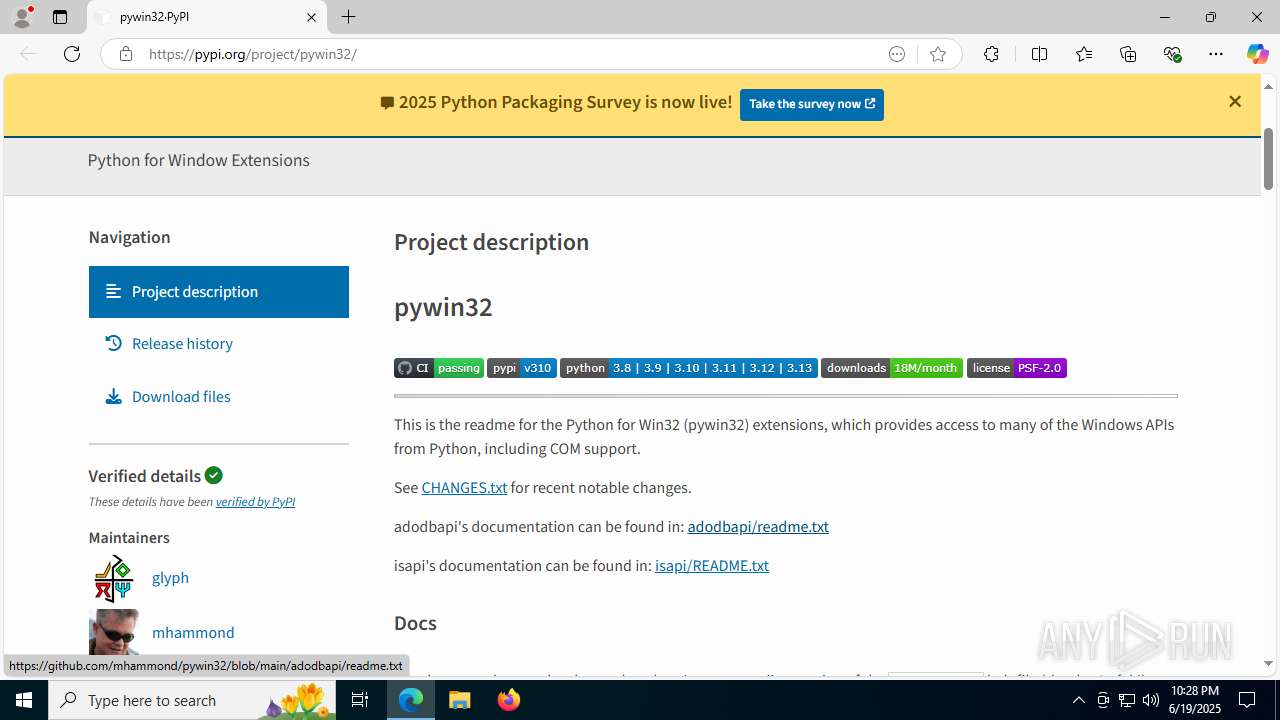Image resolution: width=1280 pixels, height=720 pixels.
Task: Dismiss the survey banner
Action: point(1235,102)
